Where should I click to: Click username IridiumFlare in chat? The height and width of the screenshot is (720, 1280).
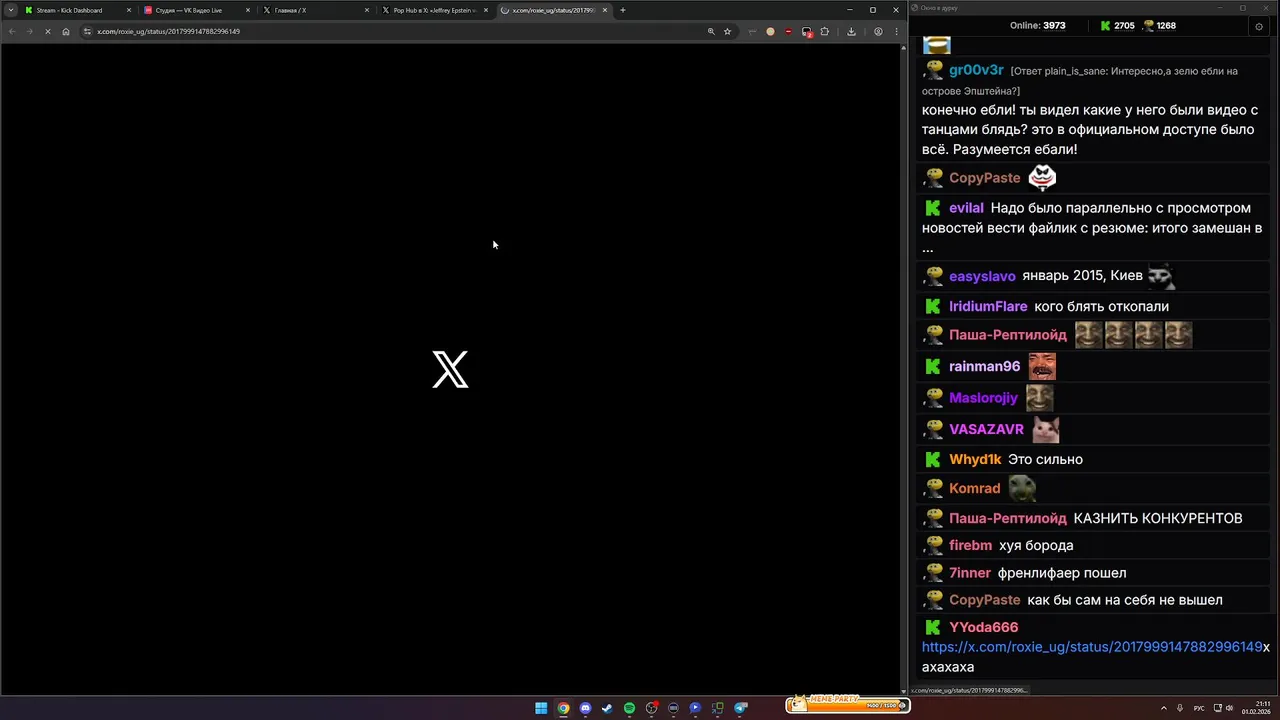click(x=988, y=306)
